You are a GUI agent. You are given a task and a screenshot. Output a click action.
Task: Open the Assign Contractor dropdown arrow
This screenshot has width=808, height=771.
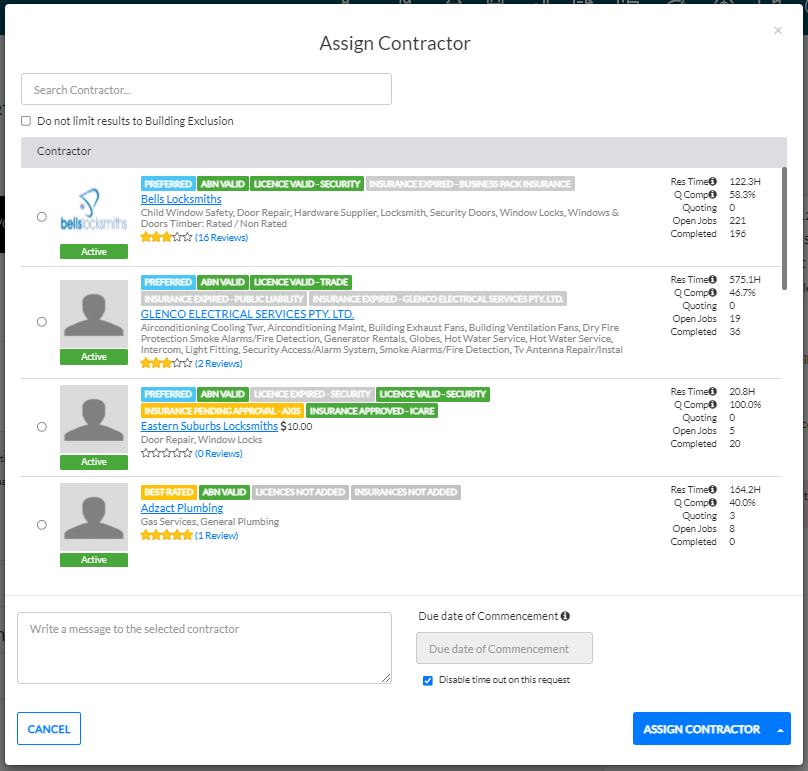point(781,729)
